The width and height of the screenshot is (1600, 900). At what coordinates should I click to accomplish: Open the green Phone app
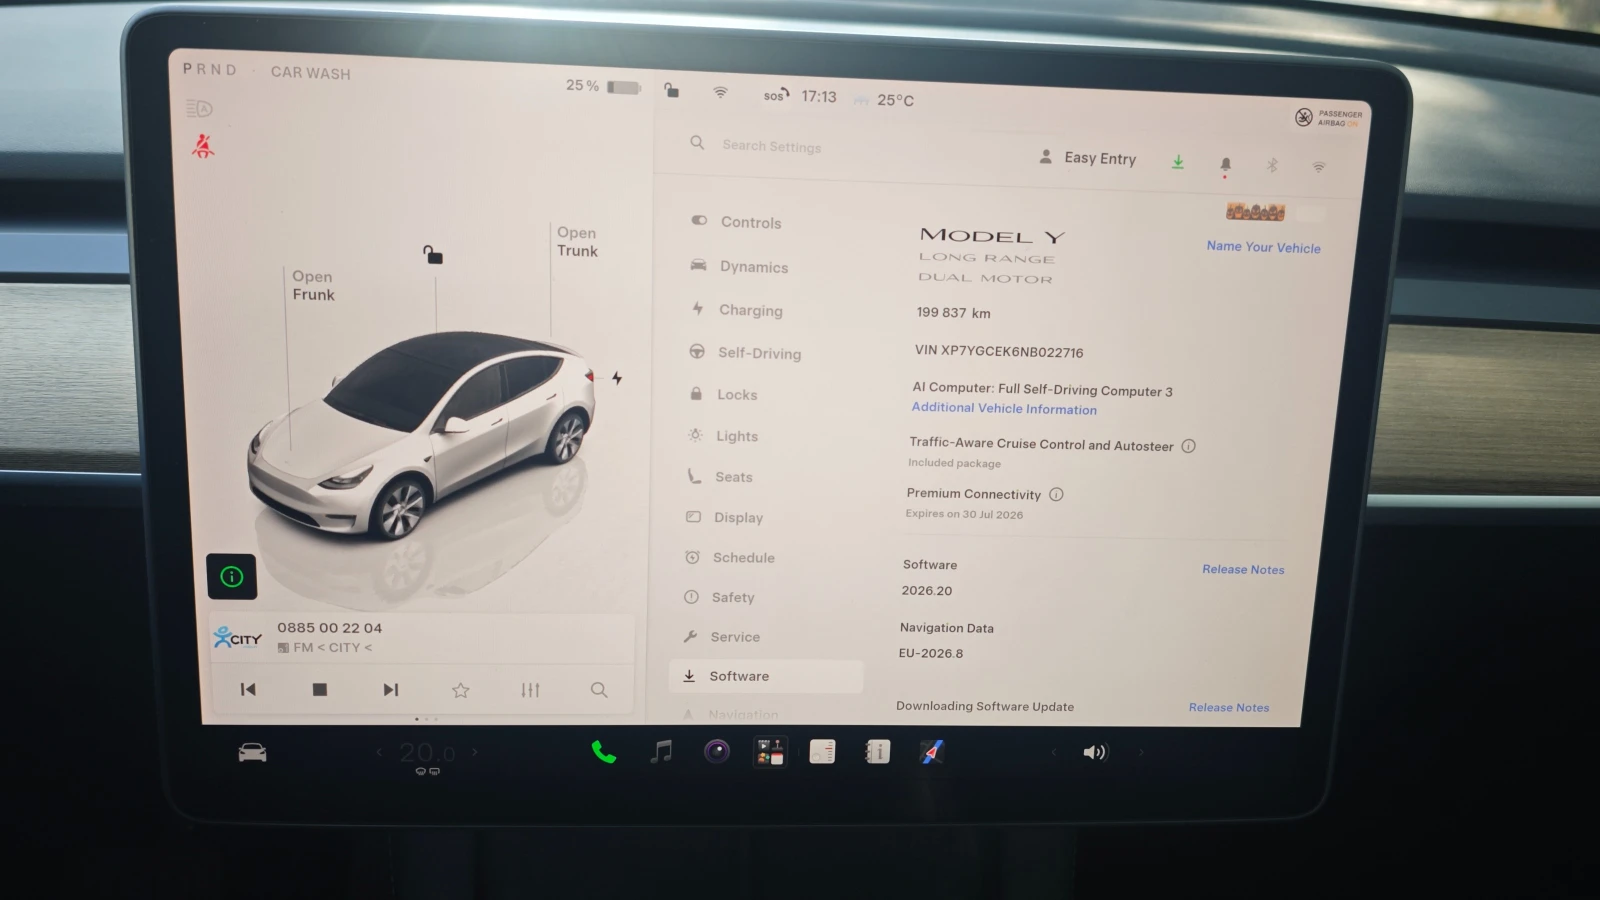[x=604, y=752]
